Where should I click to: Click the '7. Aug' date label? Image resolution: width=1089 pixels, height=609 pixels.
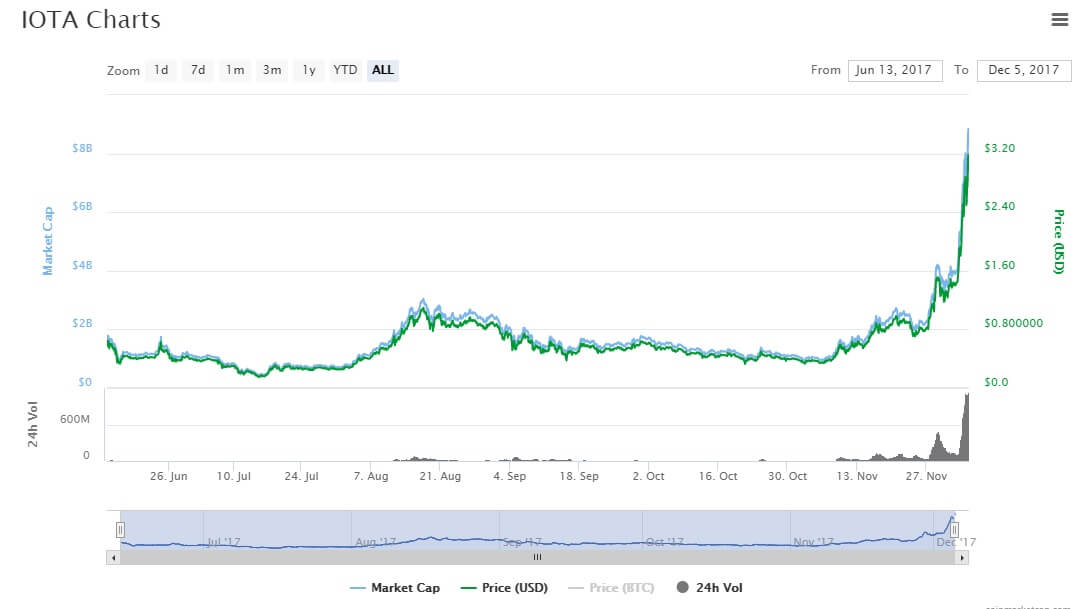[371, 476]
